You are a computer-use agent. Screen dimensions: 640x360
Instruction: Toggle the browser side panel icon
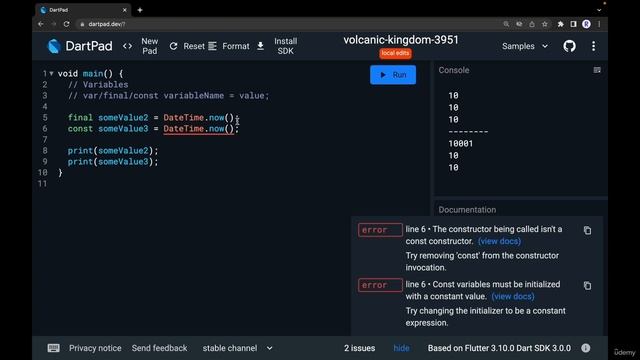pyautogui.click(x=573, y=24)
